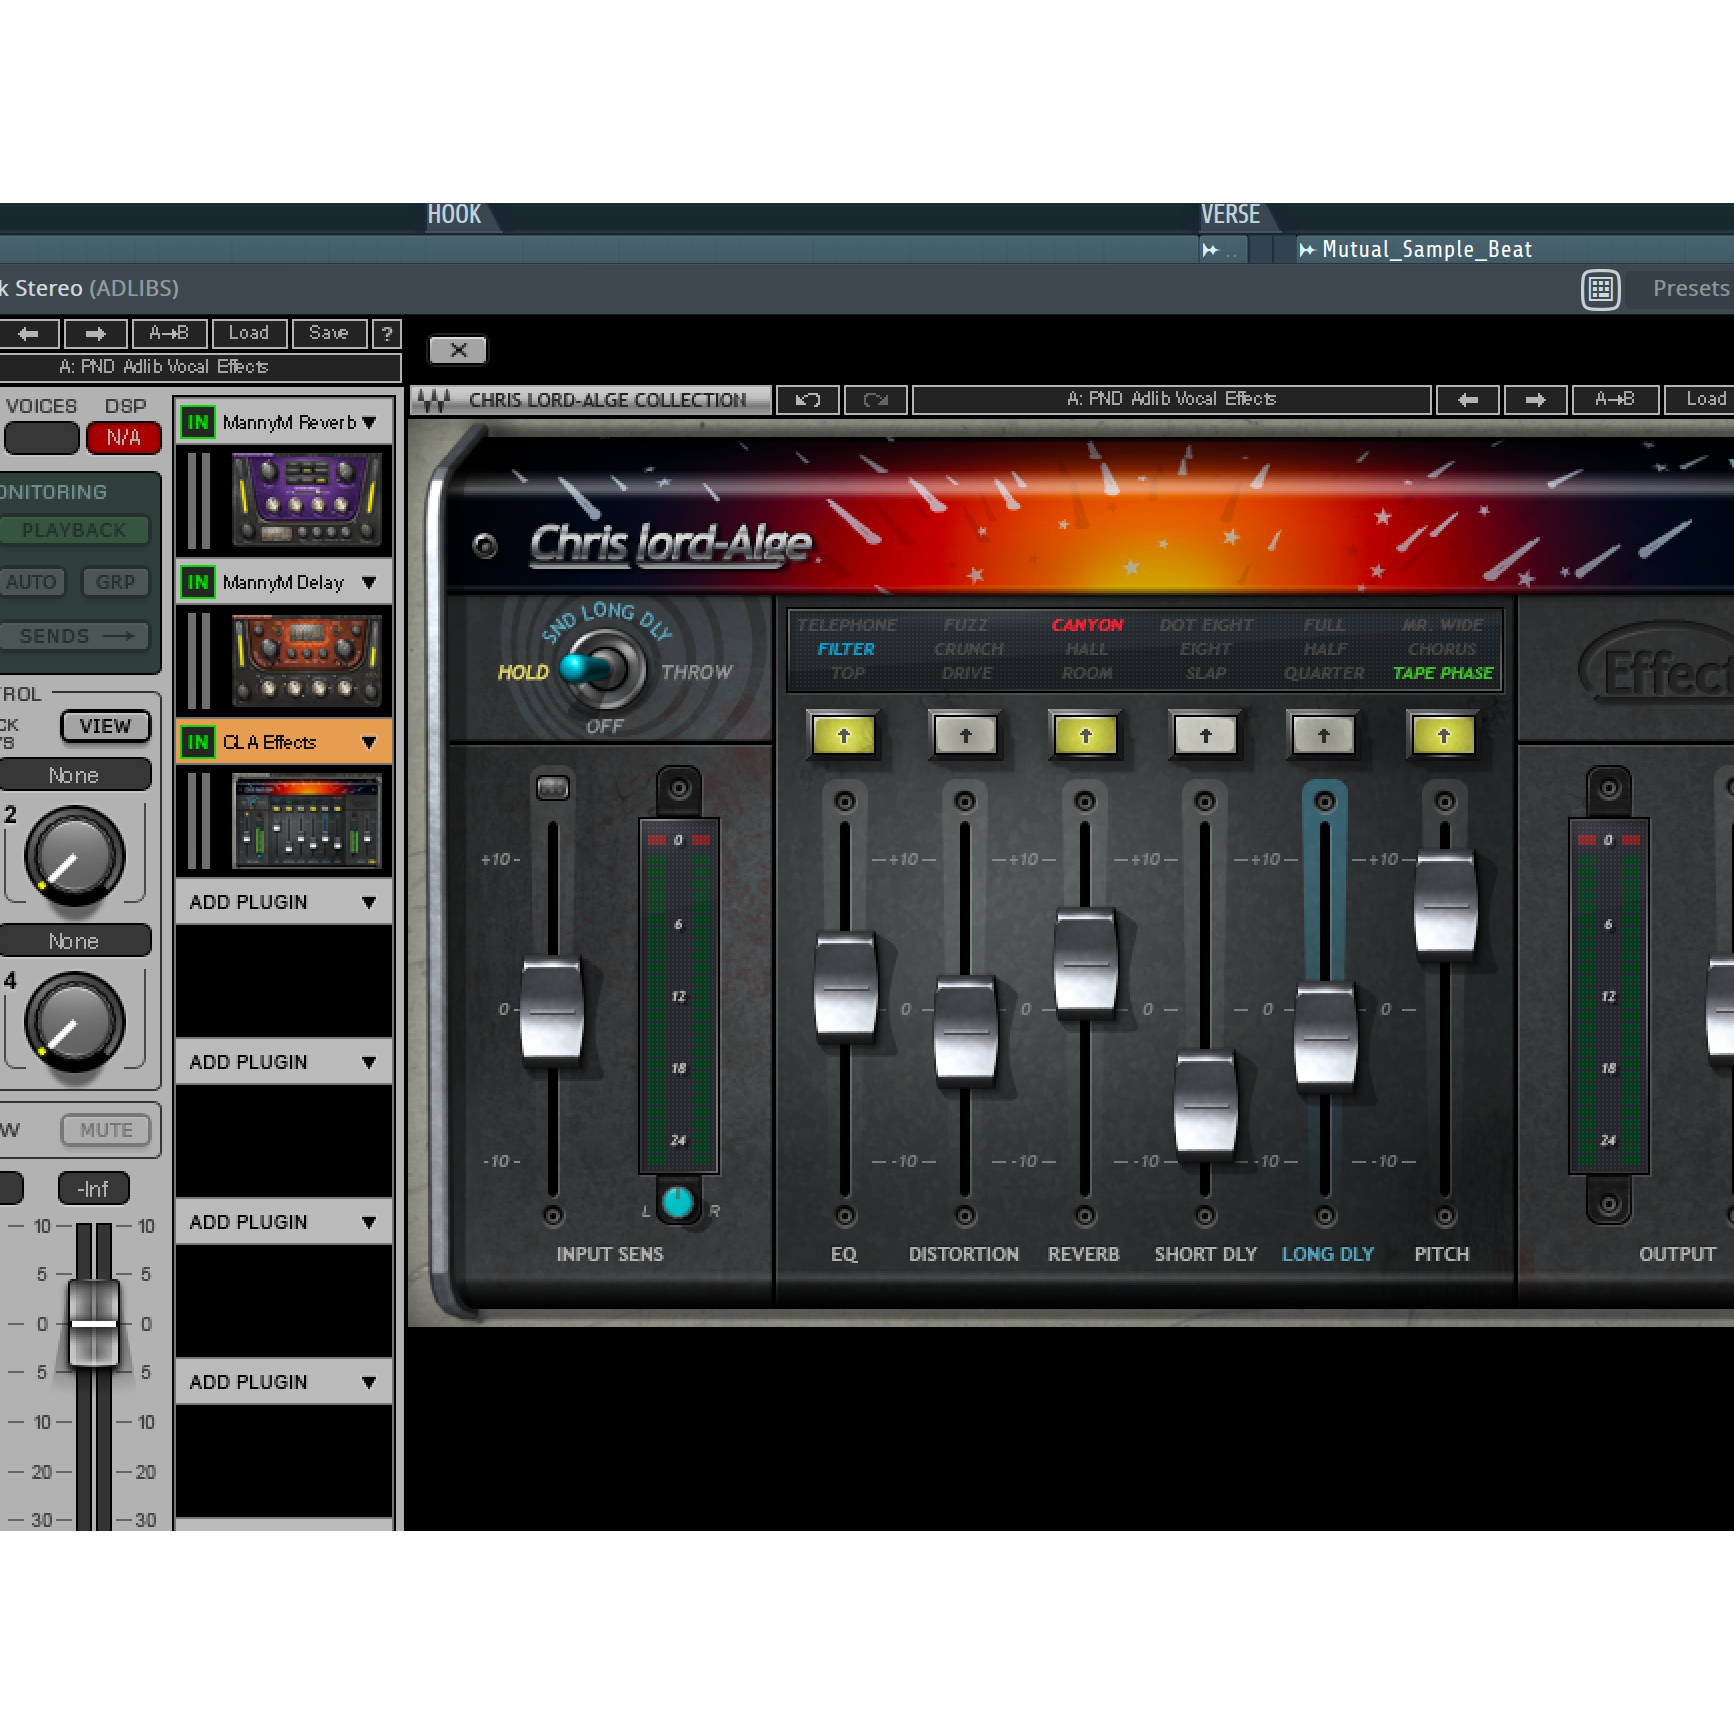Open second None send dropdown

75,941
